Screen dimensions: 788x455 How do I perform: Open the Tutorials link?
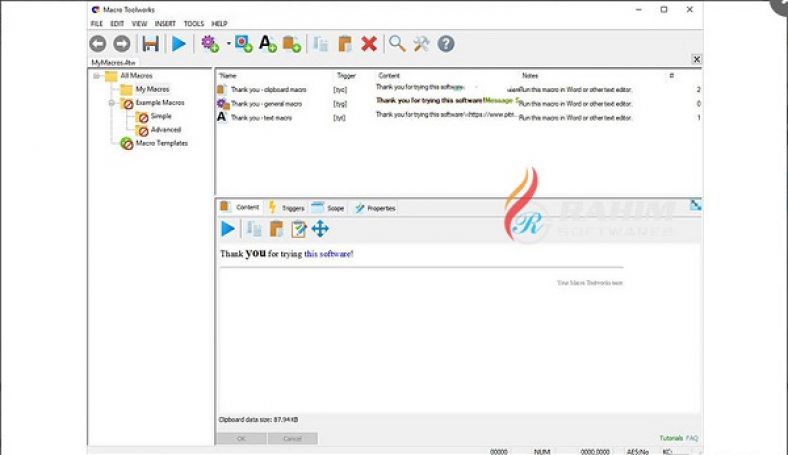[671, 438]
